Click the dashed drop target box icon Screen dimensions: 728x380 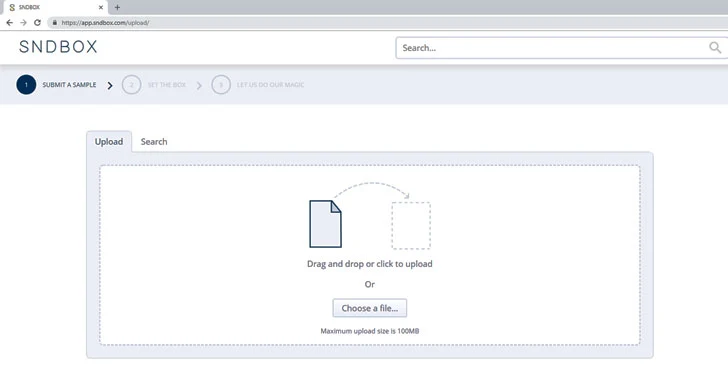click(x=411, y=225)
